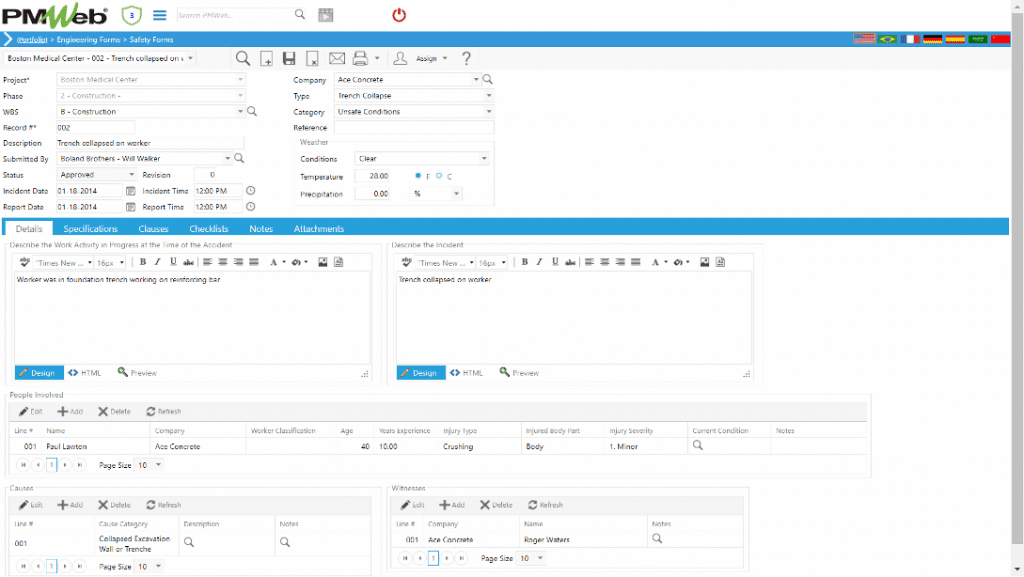Viewport: 1024px width, 577px height.
Task: Click the print icon
Action: (x=360, y=59)
